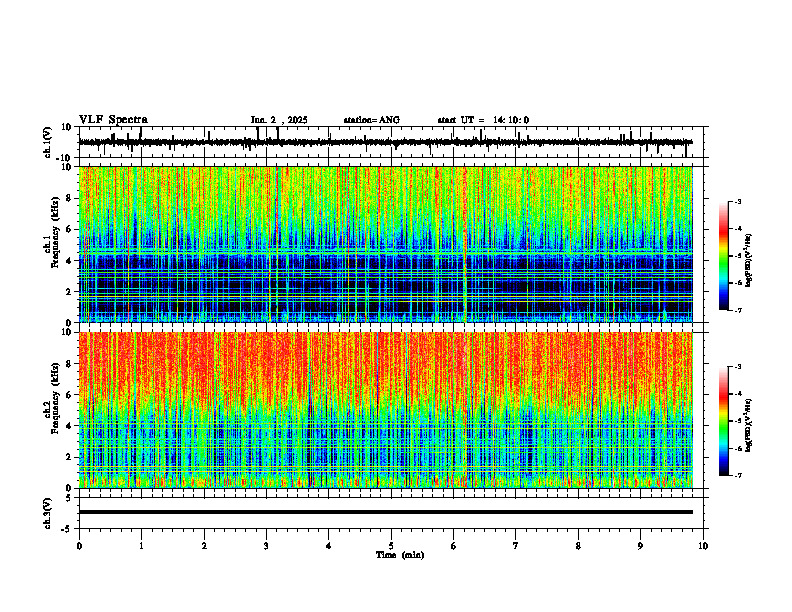Click time axis tick label "9"

[x=640, y=546]
